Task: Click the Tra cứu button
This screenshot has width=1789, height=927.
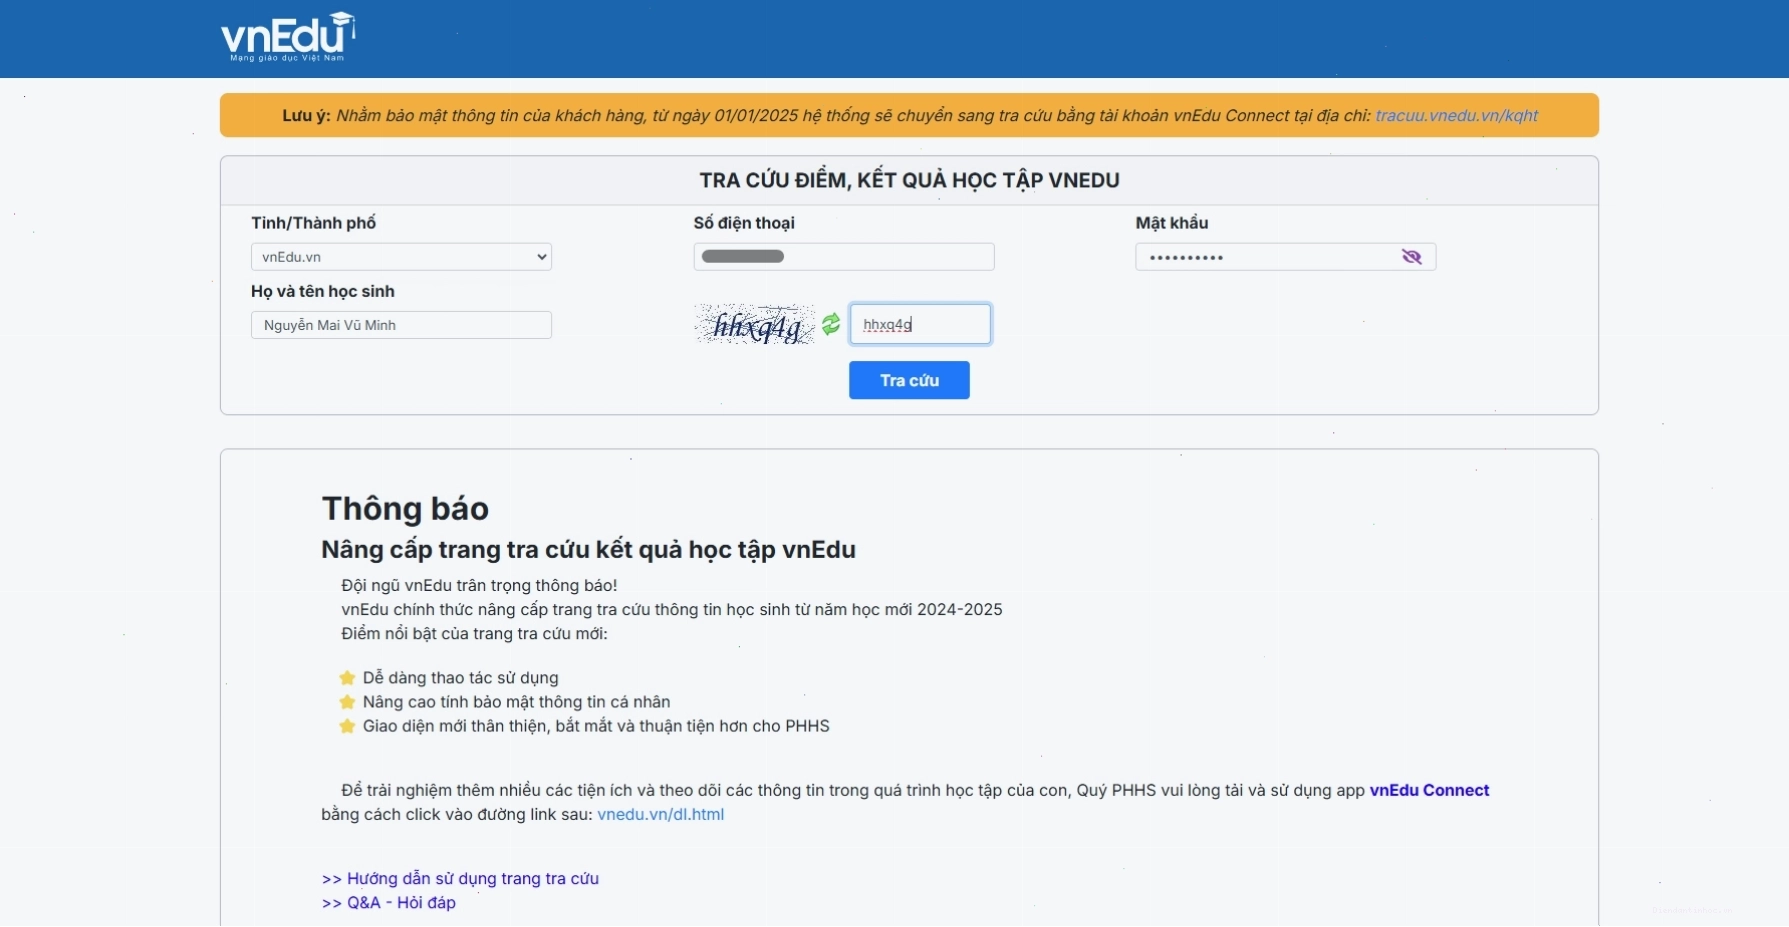Action: click(909, 380)
